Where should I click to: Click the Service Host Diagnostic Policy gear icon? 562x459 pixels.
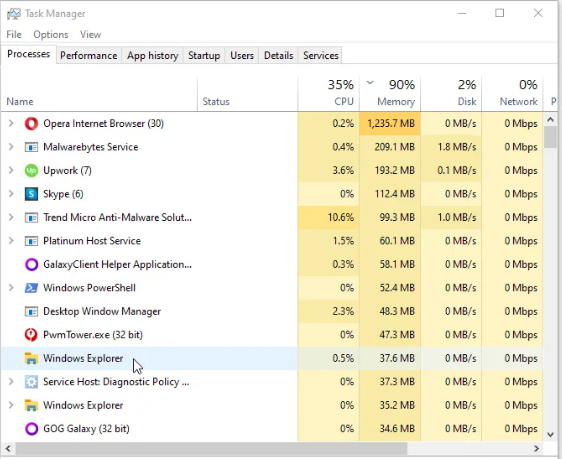point(31,382)
